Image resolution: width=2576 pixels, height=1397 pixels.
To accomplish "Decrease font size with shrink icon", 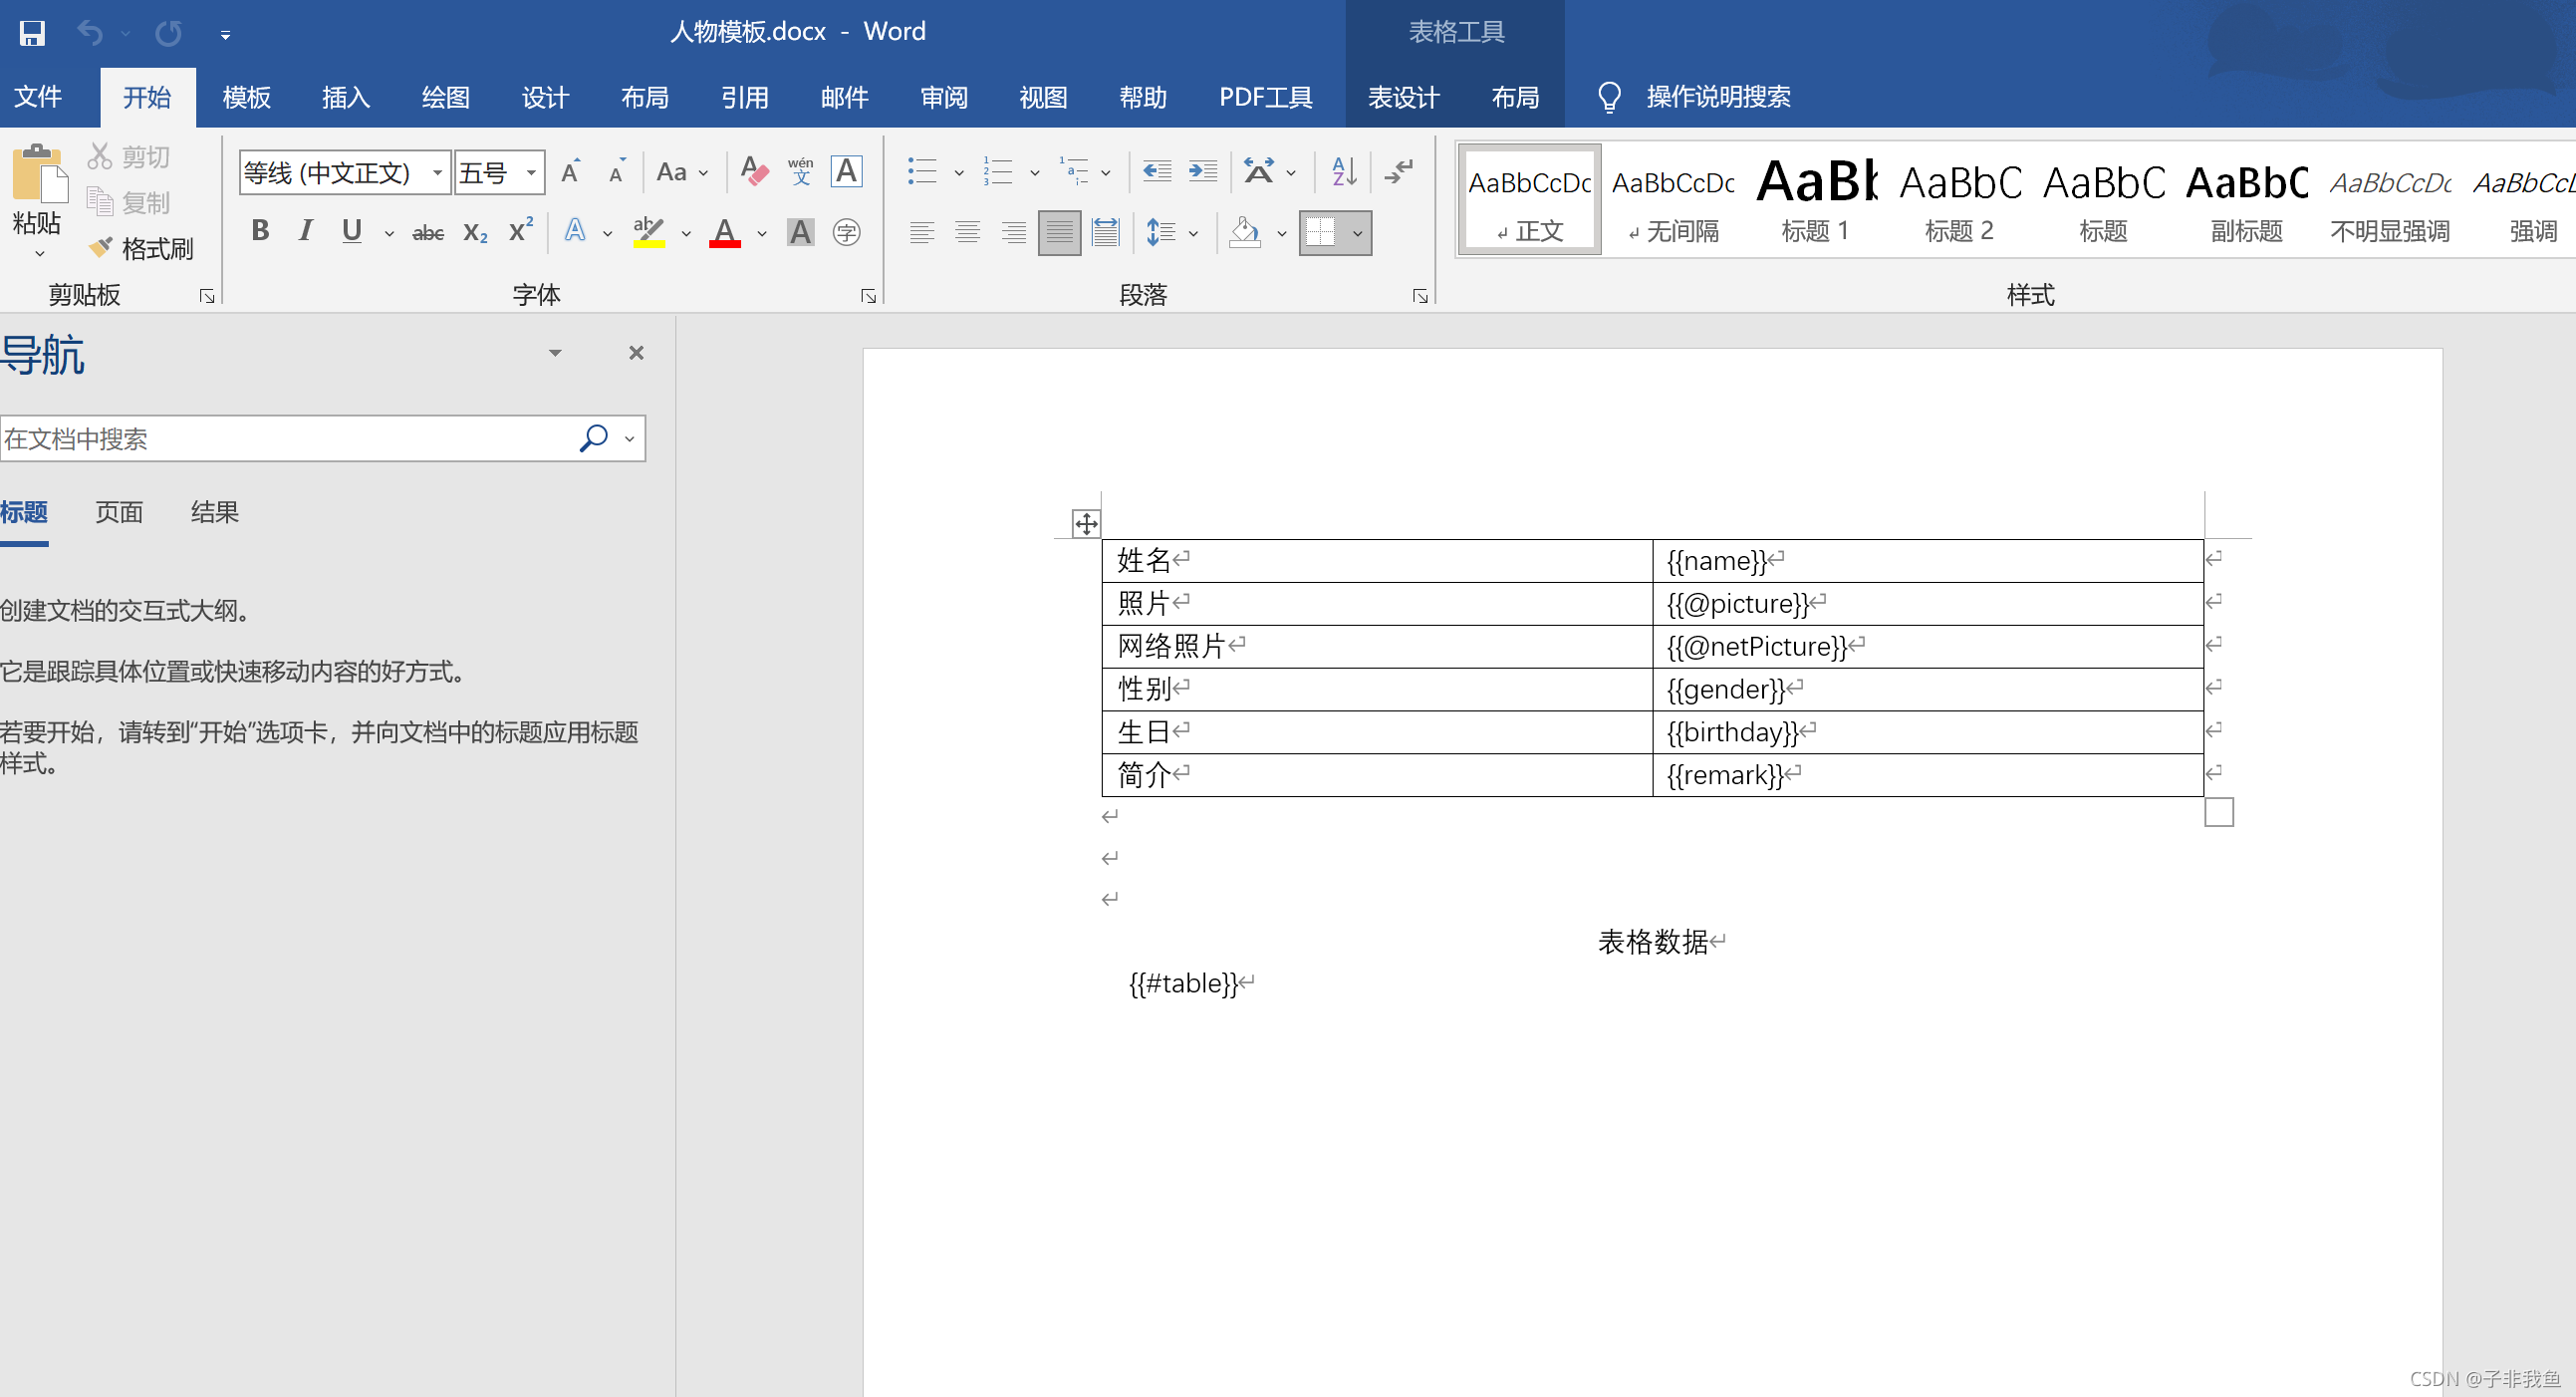I will 617,172.
